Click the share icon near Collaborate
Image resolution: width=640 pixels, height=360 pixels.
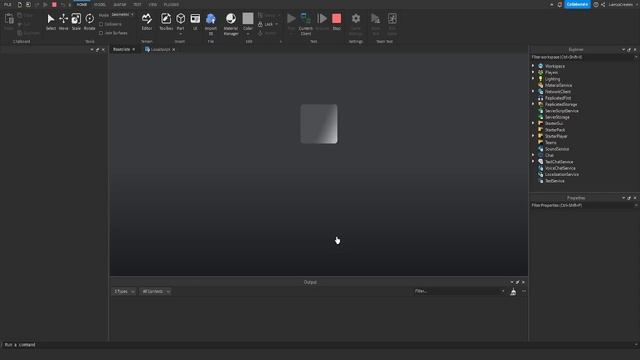pyautogui.click(x=603, y=4)
